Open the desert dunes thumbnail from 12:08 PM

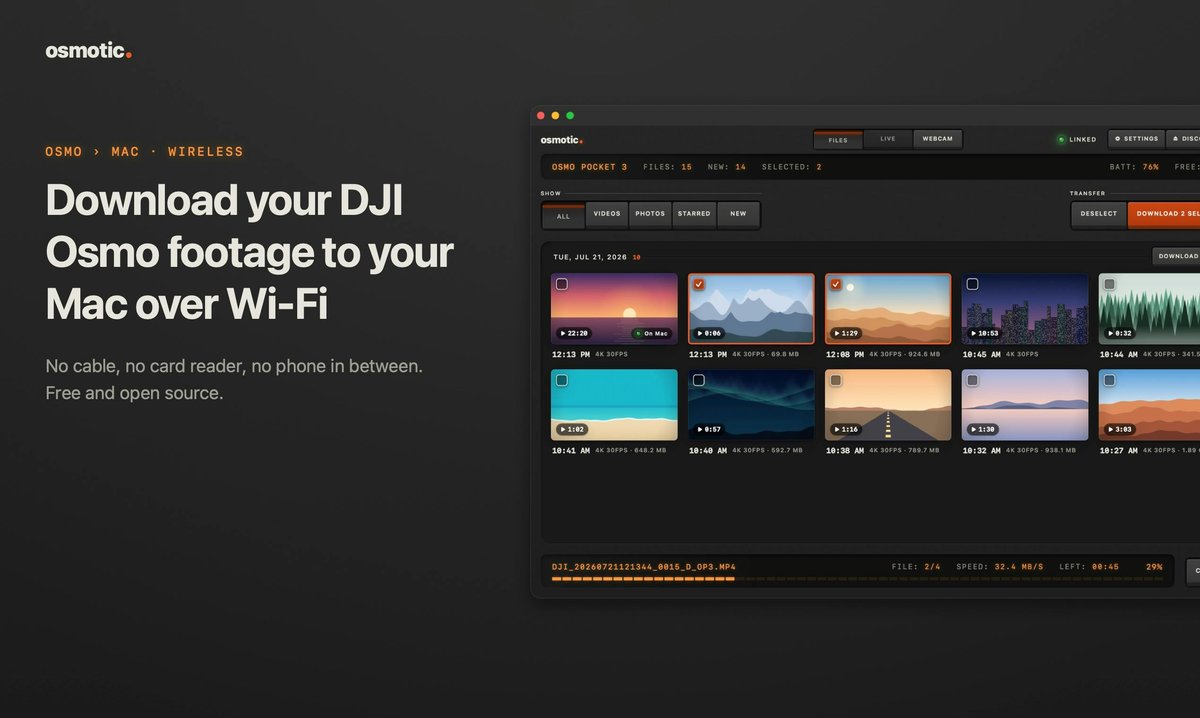[x=888, y=309]
